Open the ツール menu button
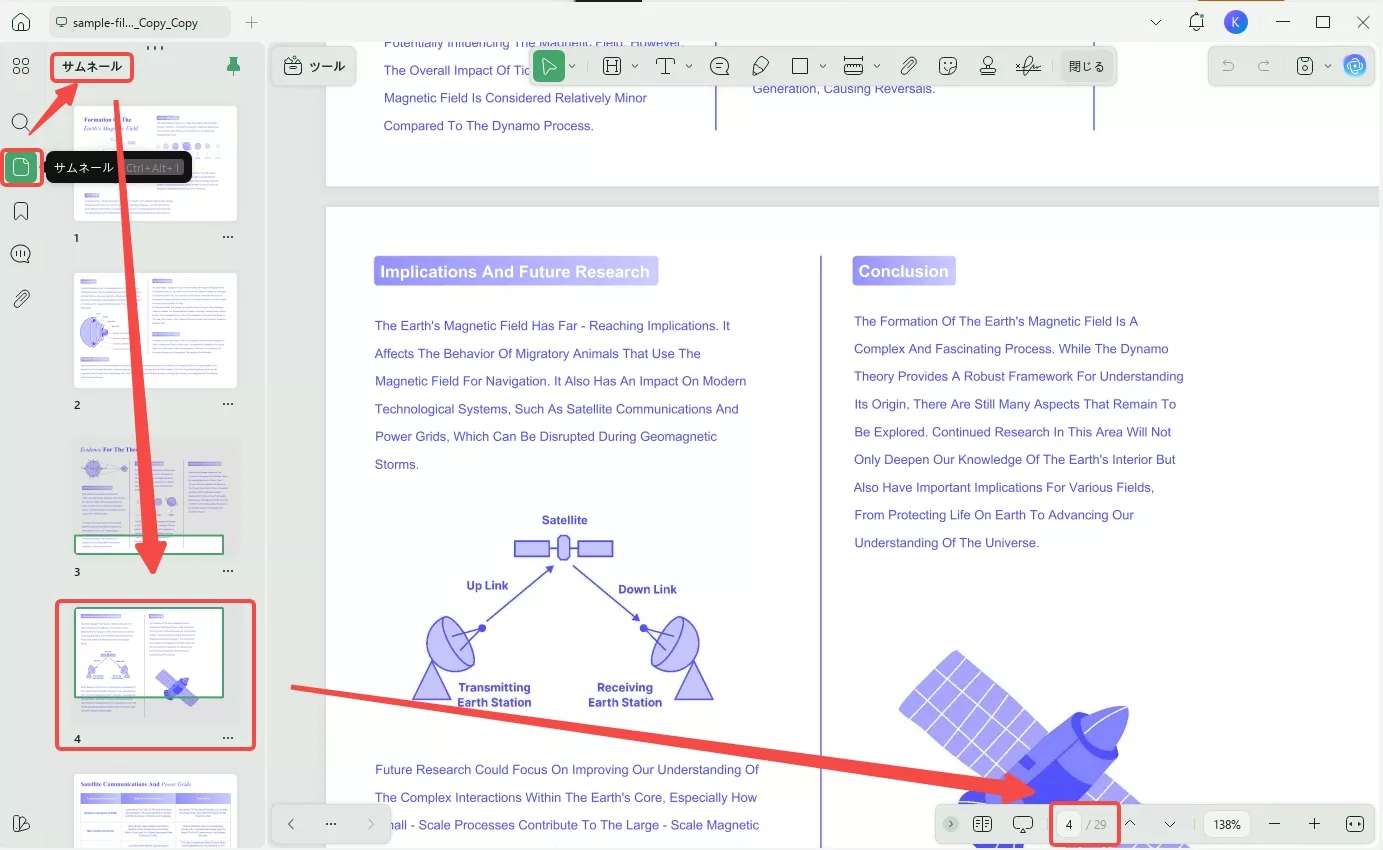Viewport: 1383px width, 850px height. (x=314, y=66)
